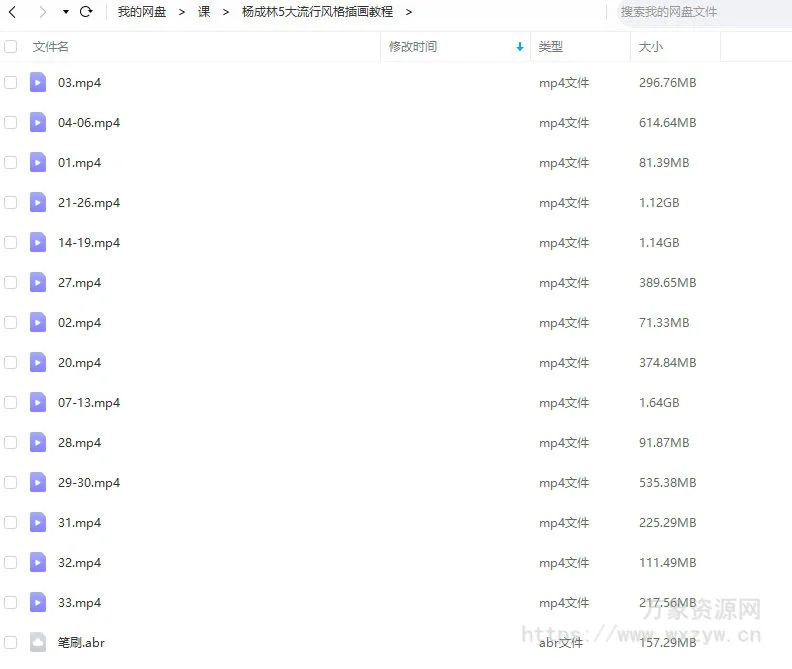Click the file icon for 笔刷.abr
This screenshot has height=669, width=792.
coord(38,643)
